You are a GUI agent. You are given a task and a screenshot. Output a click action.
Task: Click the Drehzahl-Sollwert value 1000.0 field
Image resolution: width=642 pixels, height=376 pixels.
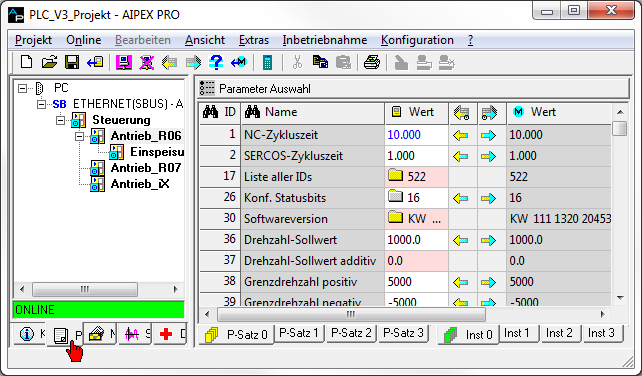(416, 240)
